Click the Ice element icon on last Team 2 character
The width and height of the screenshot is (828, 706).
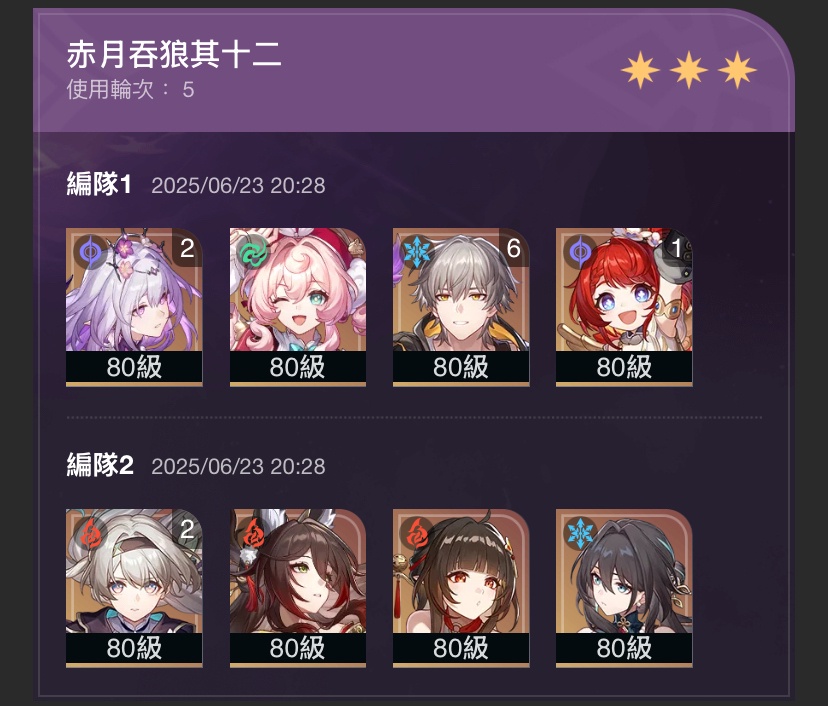click(580, 532)
